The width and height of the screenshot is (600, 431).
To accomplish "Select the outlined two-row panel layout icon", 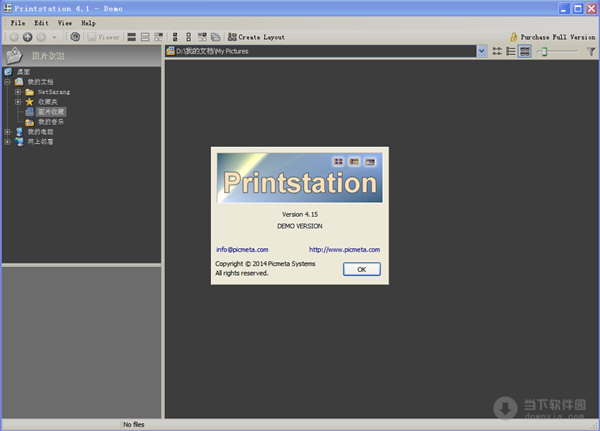I will pos(145,37).
